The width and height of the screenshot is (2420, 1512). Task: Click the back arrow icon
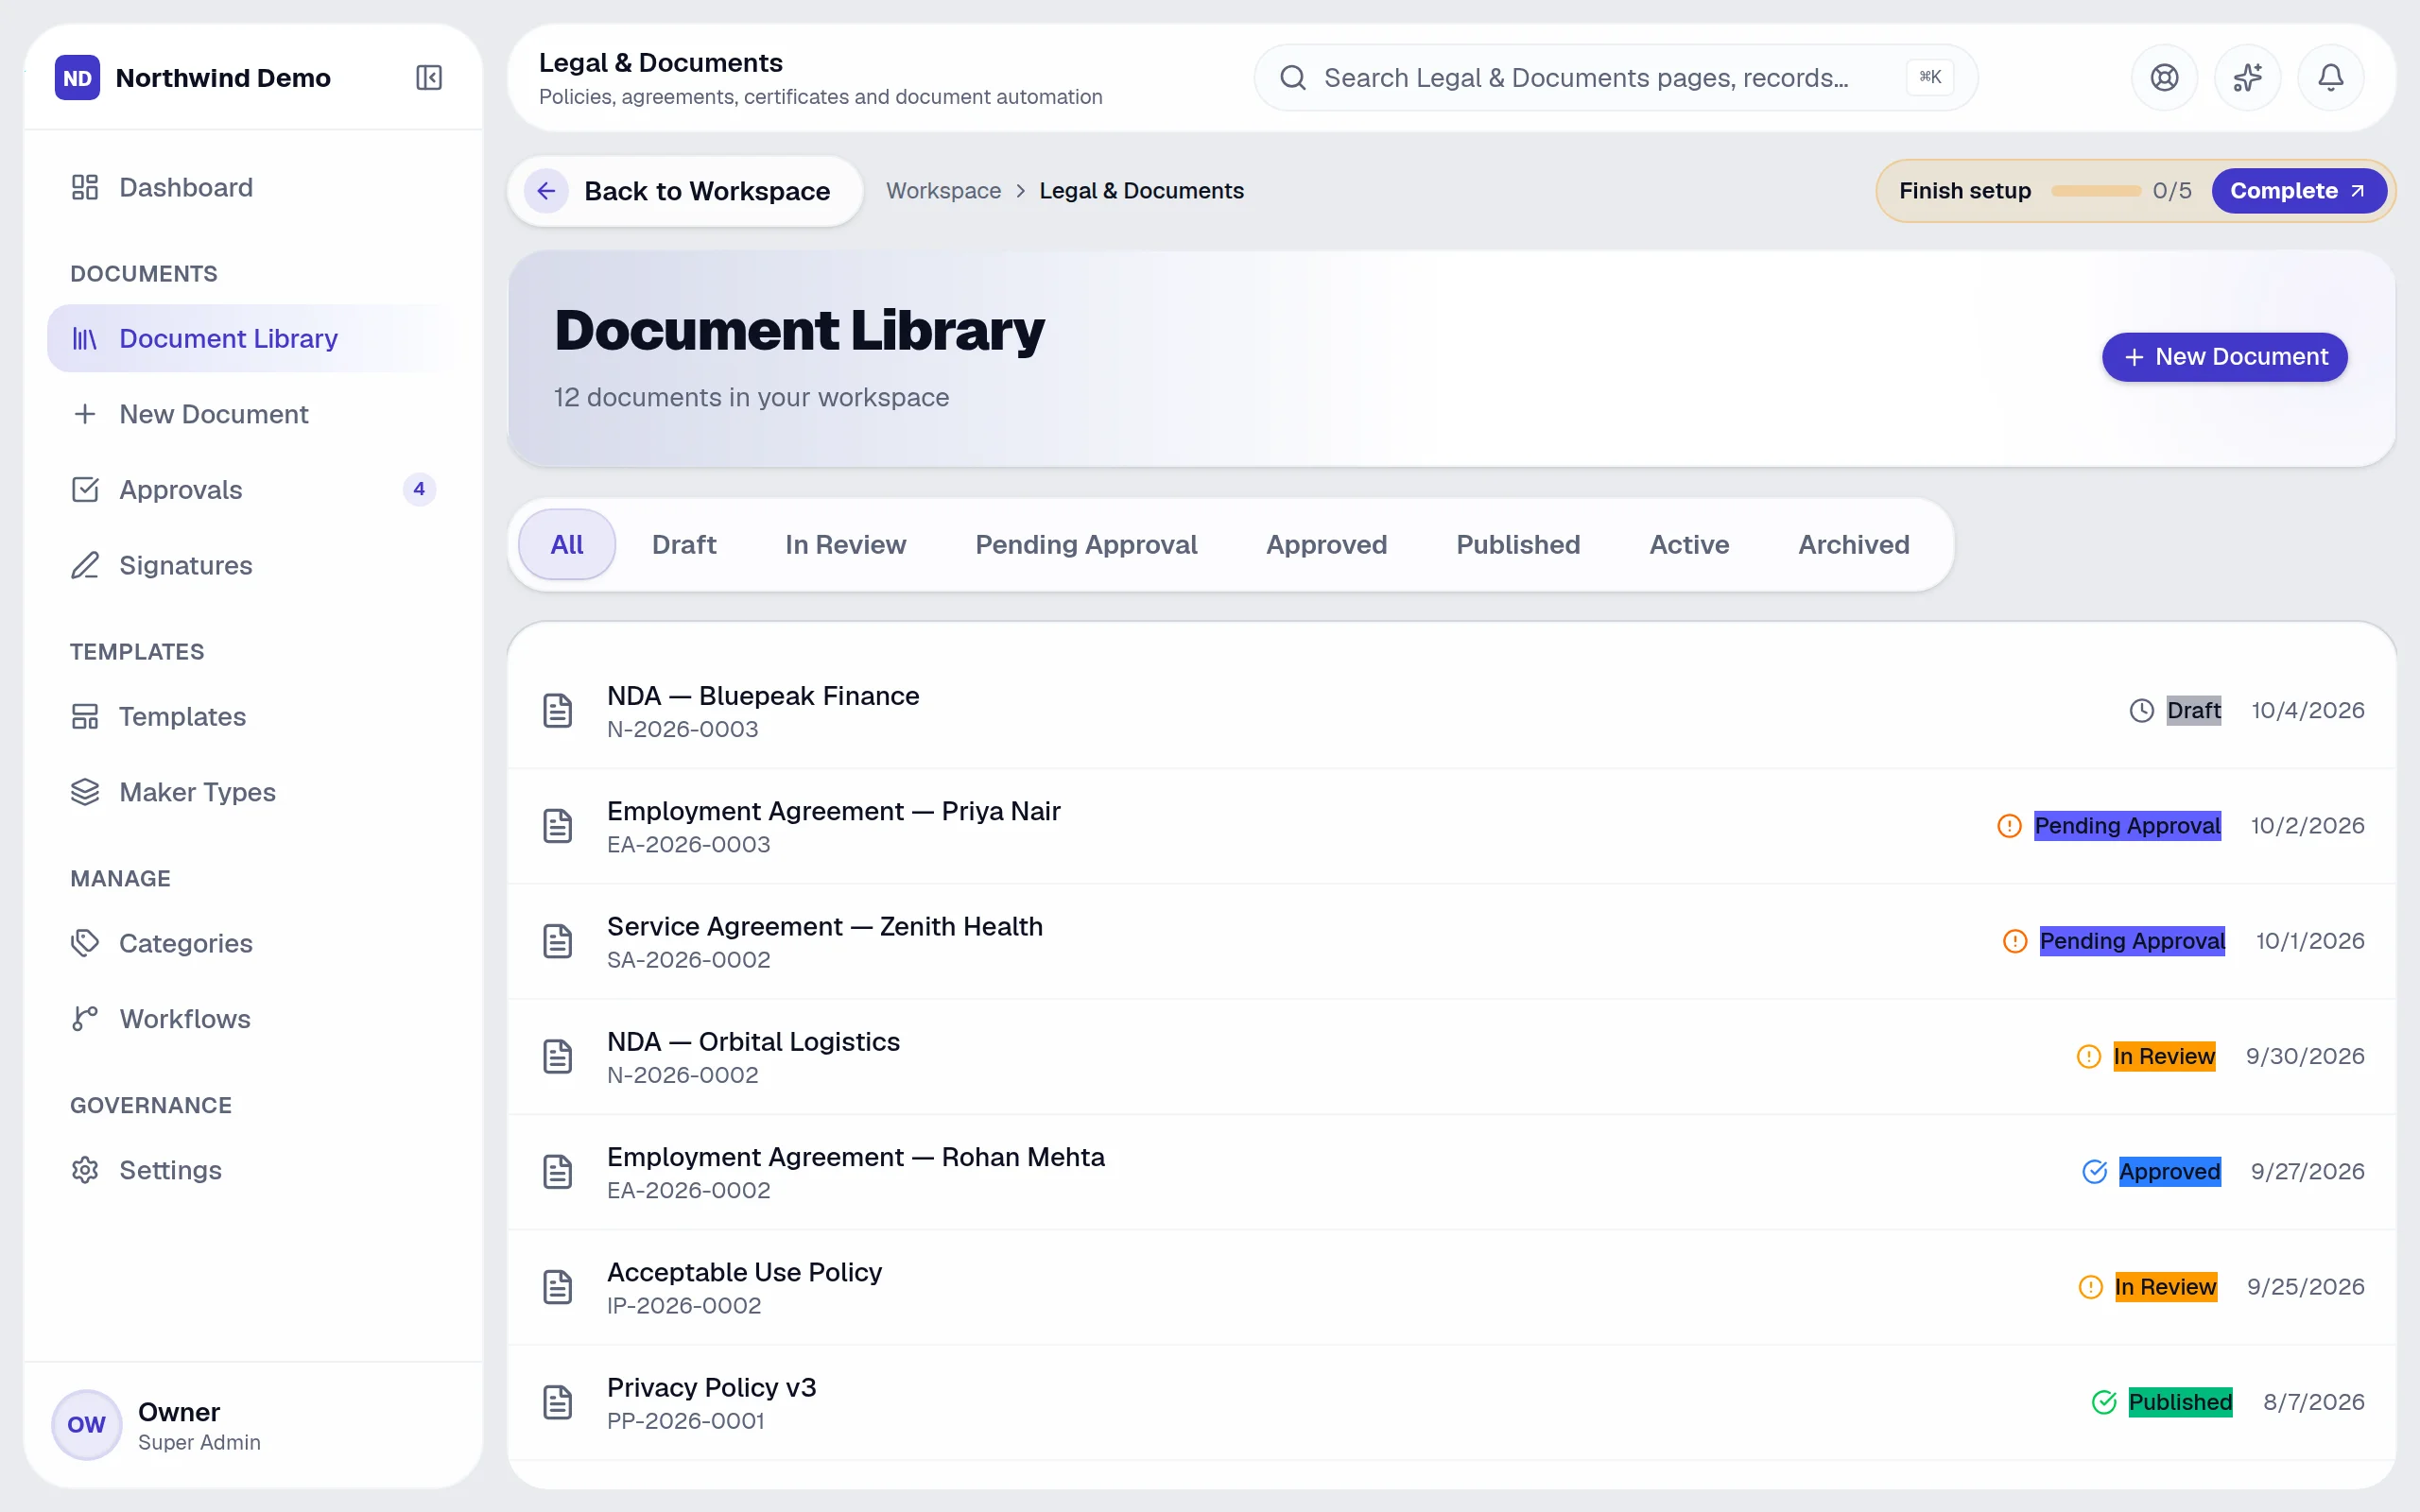pyautogui.click(x=546, y=191)
